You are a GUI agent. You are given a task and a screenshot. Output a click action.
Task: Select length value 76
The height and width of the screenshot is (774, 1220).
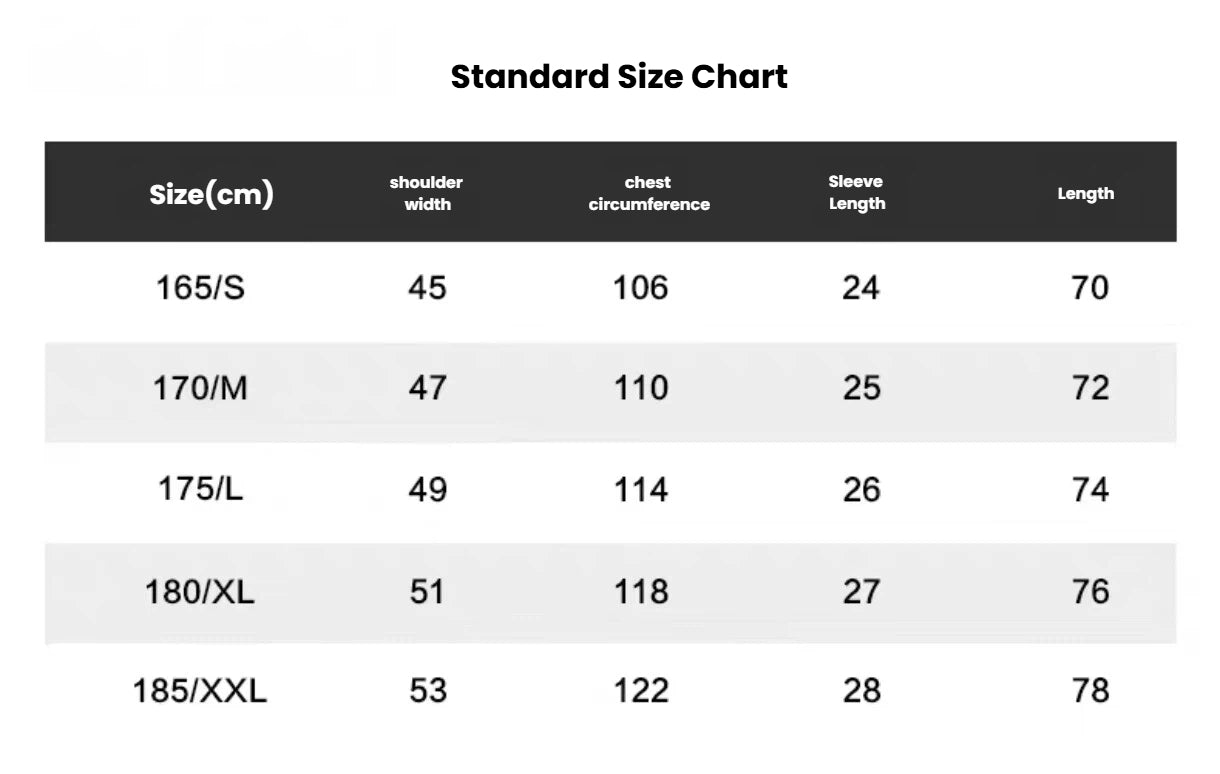tap(1090, 591)
